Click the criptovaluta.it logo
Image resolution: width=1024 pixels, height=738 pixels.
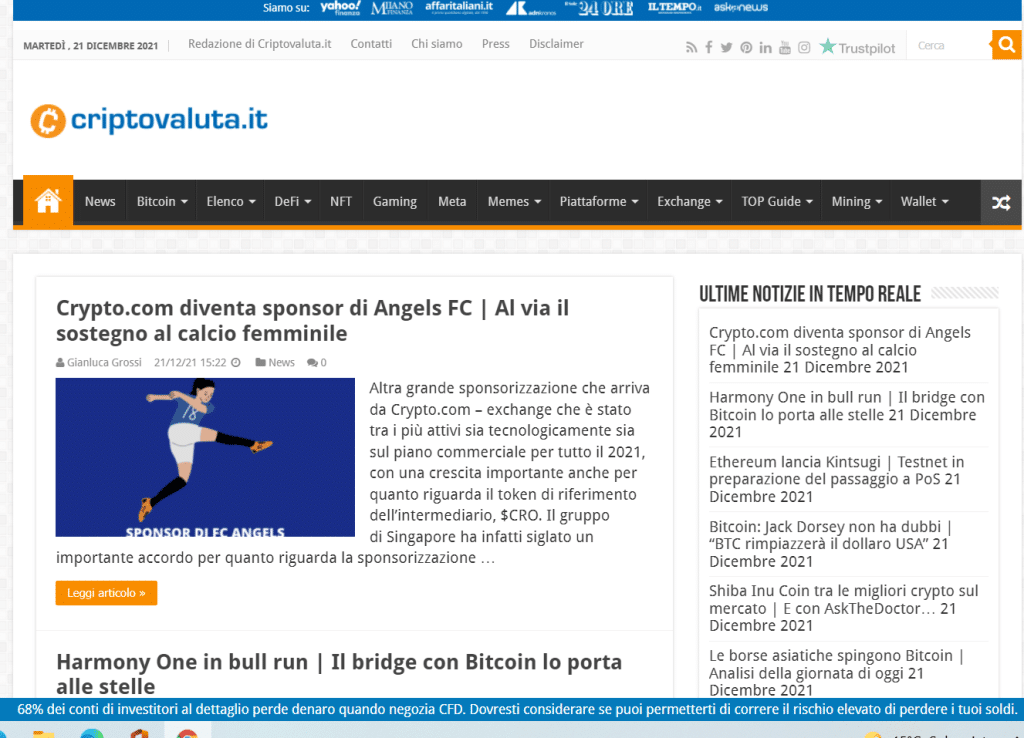pos(148,118)
